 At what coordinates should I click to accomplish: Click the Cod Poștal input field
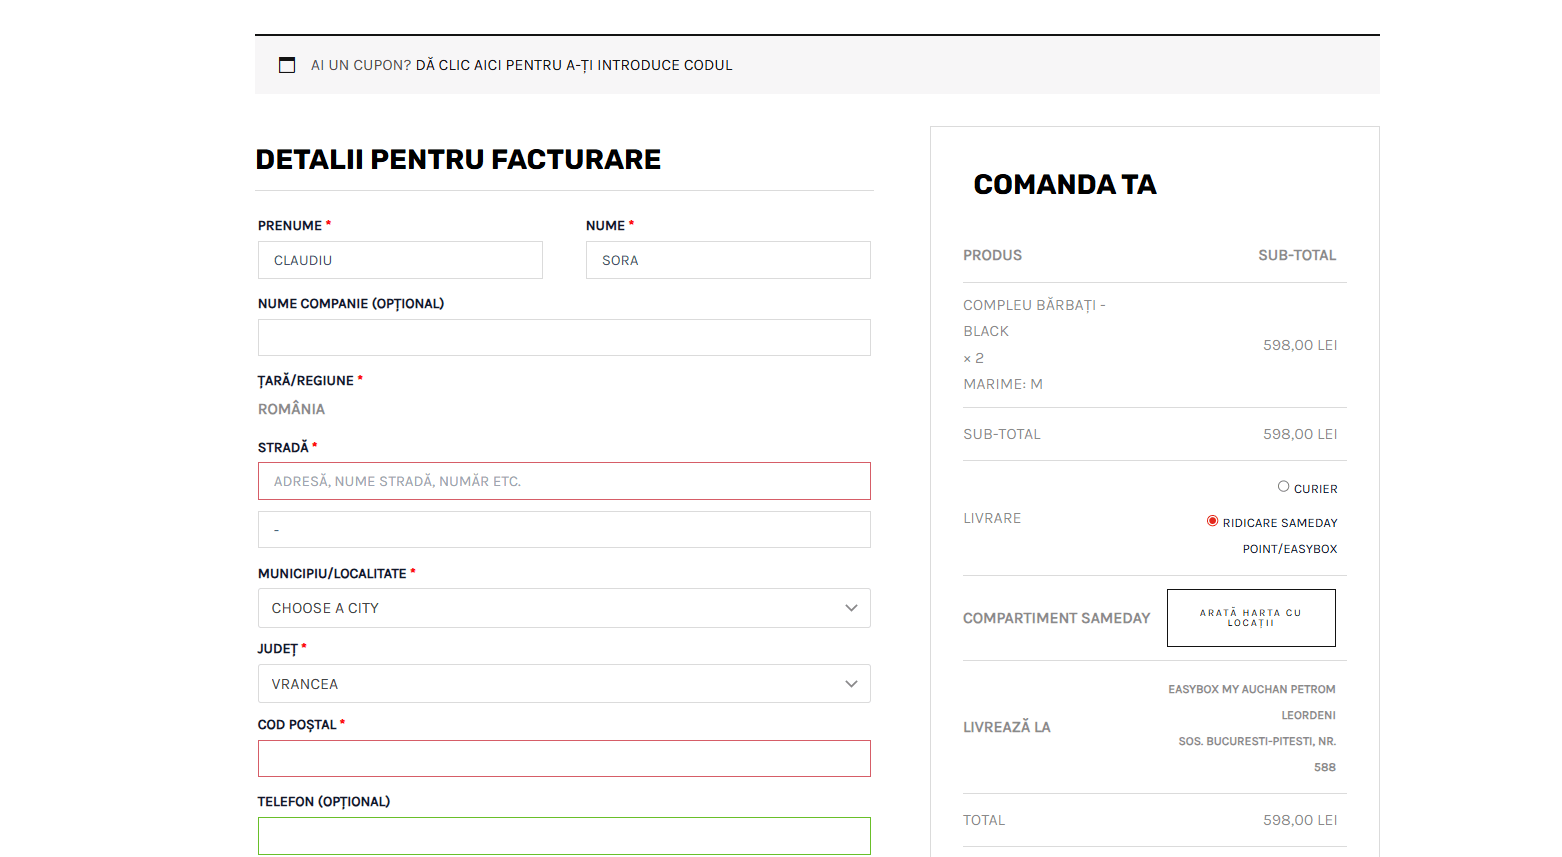[x=564, y=759]
